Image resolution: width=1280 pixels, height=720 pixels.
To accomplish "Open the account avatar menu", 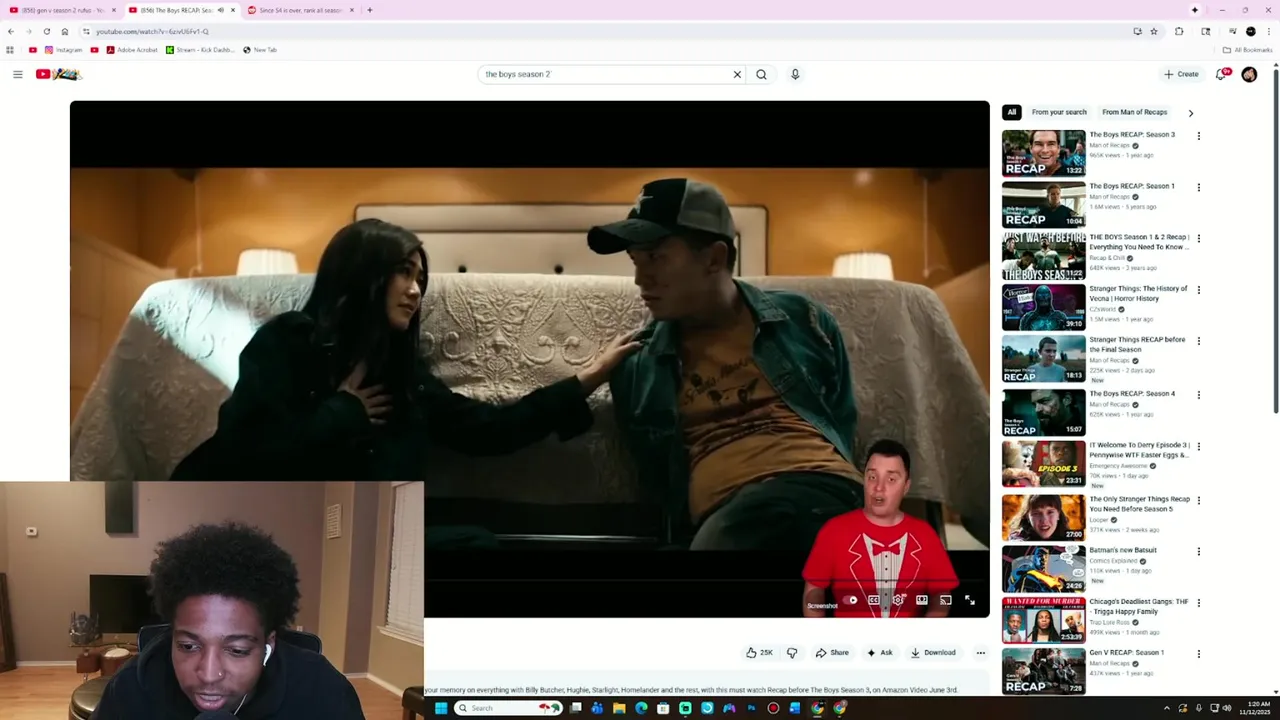I will [1249, 74].
